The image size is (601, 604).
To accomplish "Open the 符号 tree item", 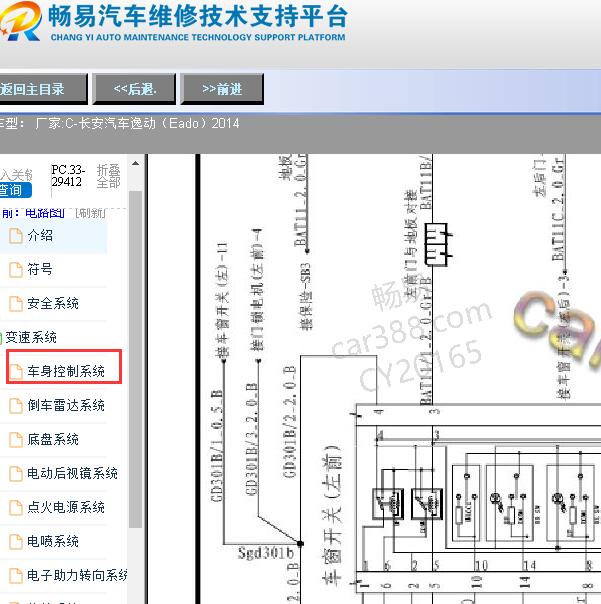I will click(x=40, y=269).
